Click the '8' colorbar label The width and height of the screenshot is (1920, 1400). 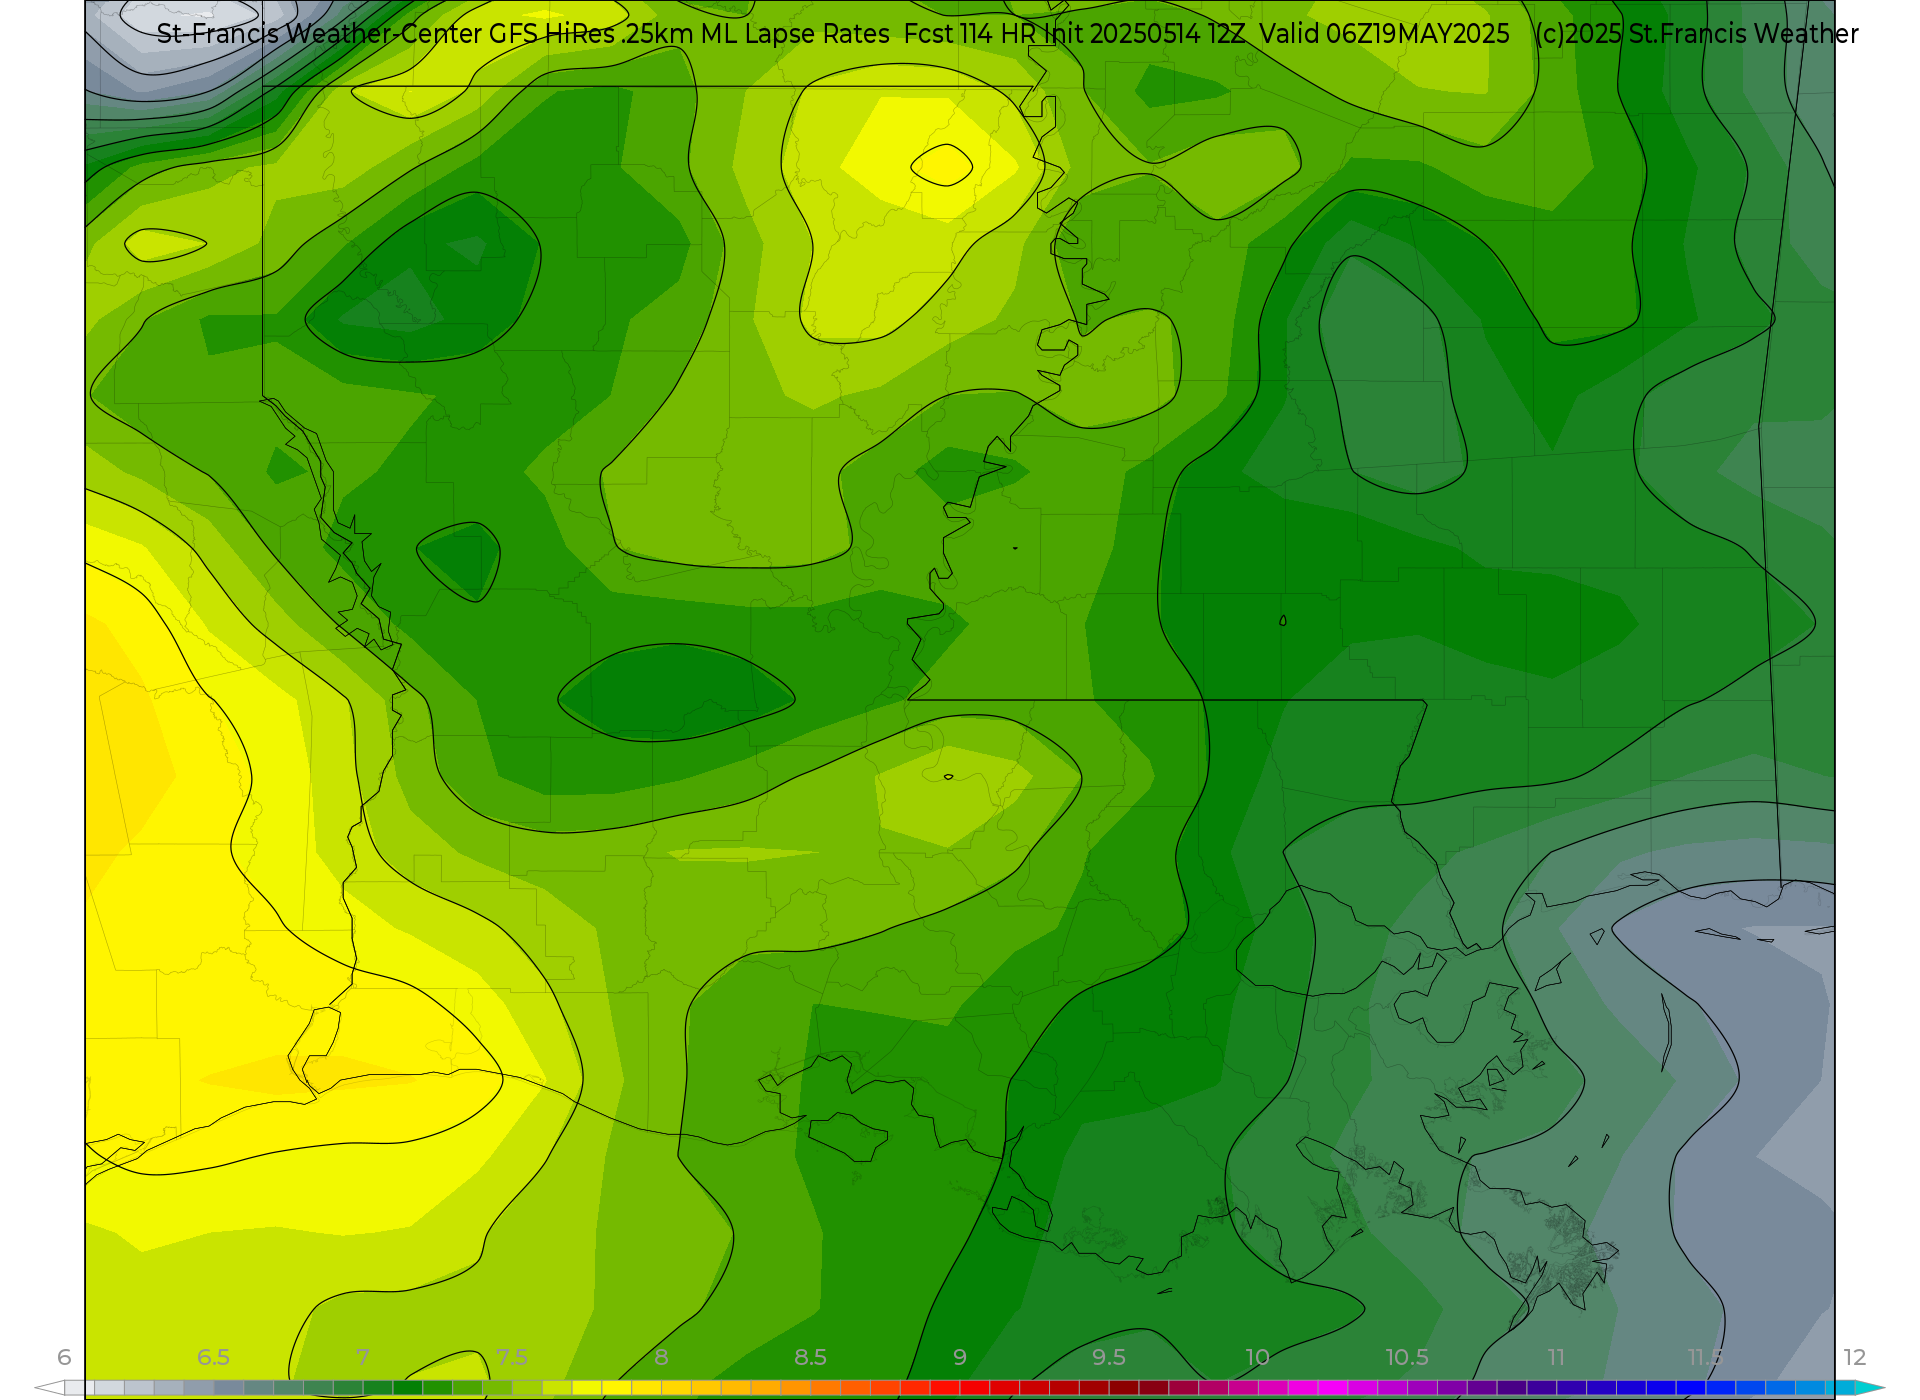(661, 1357)
